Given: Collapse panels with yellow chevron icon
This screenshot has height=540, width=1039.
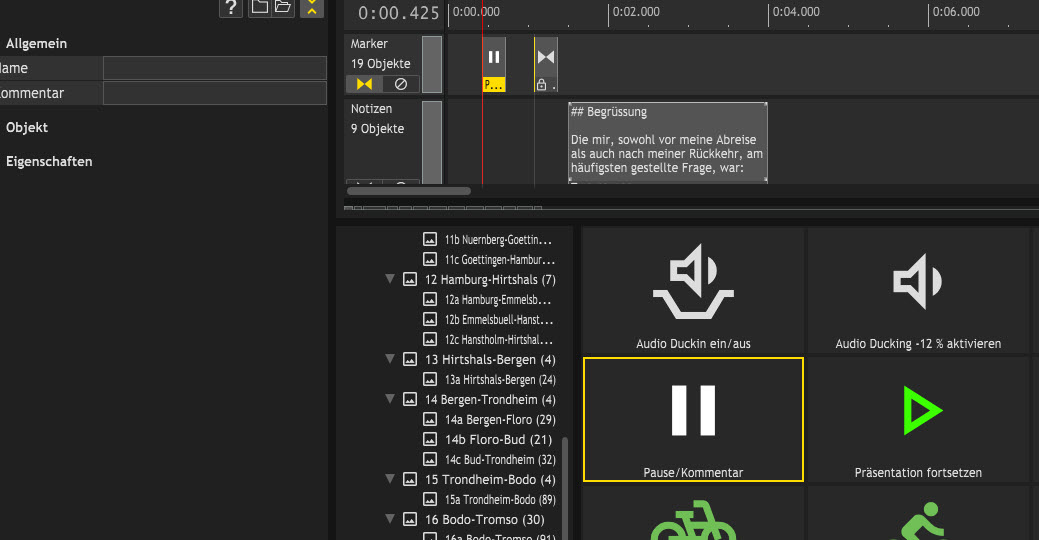Looking at the screenshot, I should (311, 8).
